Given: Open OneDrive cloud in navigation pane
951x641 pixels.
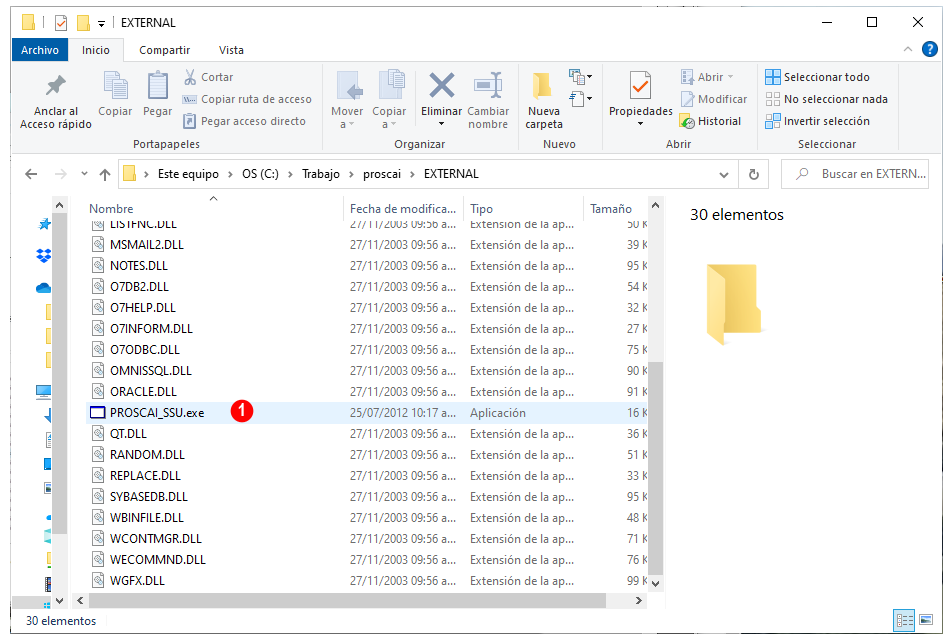Looking at the screenshot, I should click(44, 288).
